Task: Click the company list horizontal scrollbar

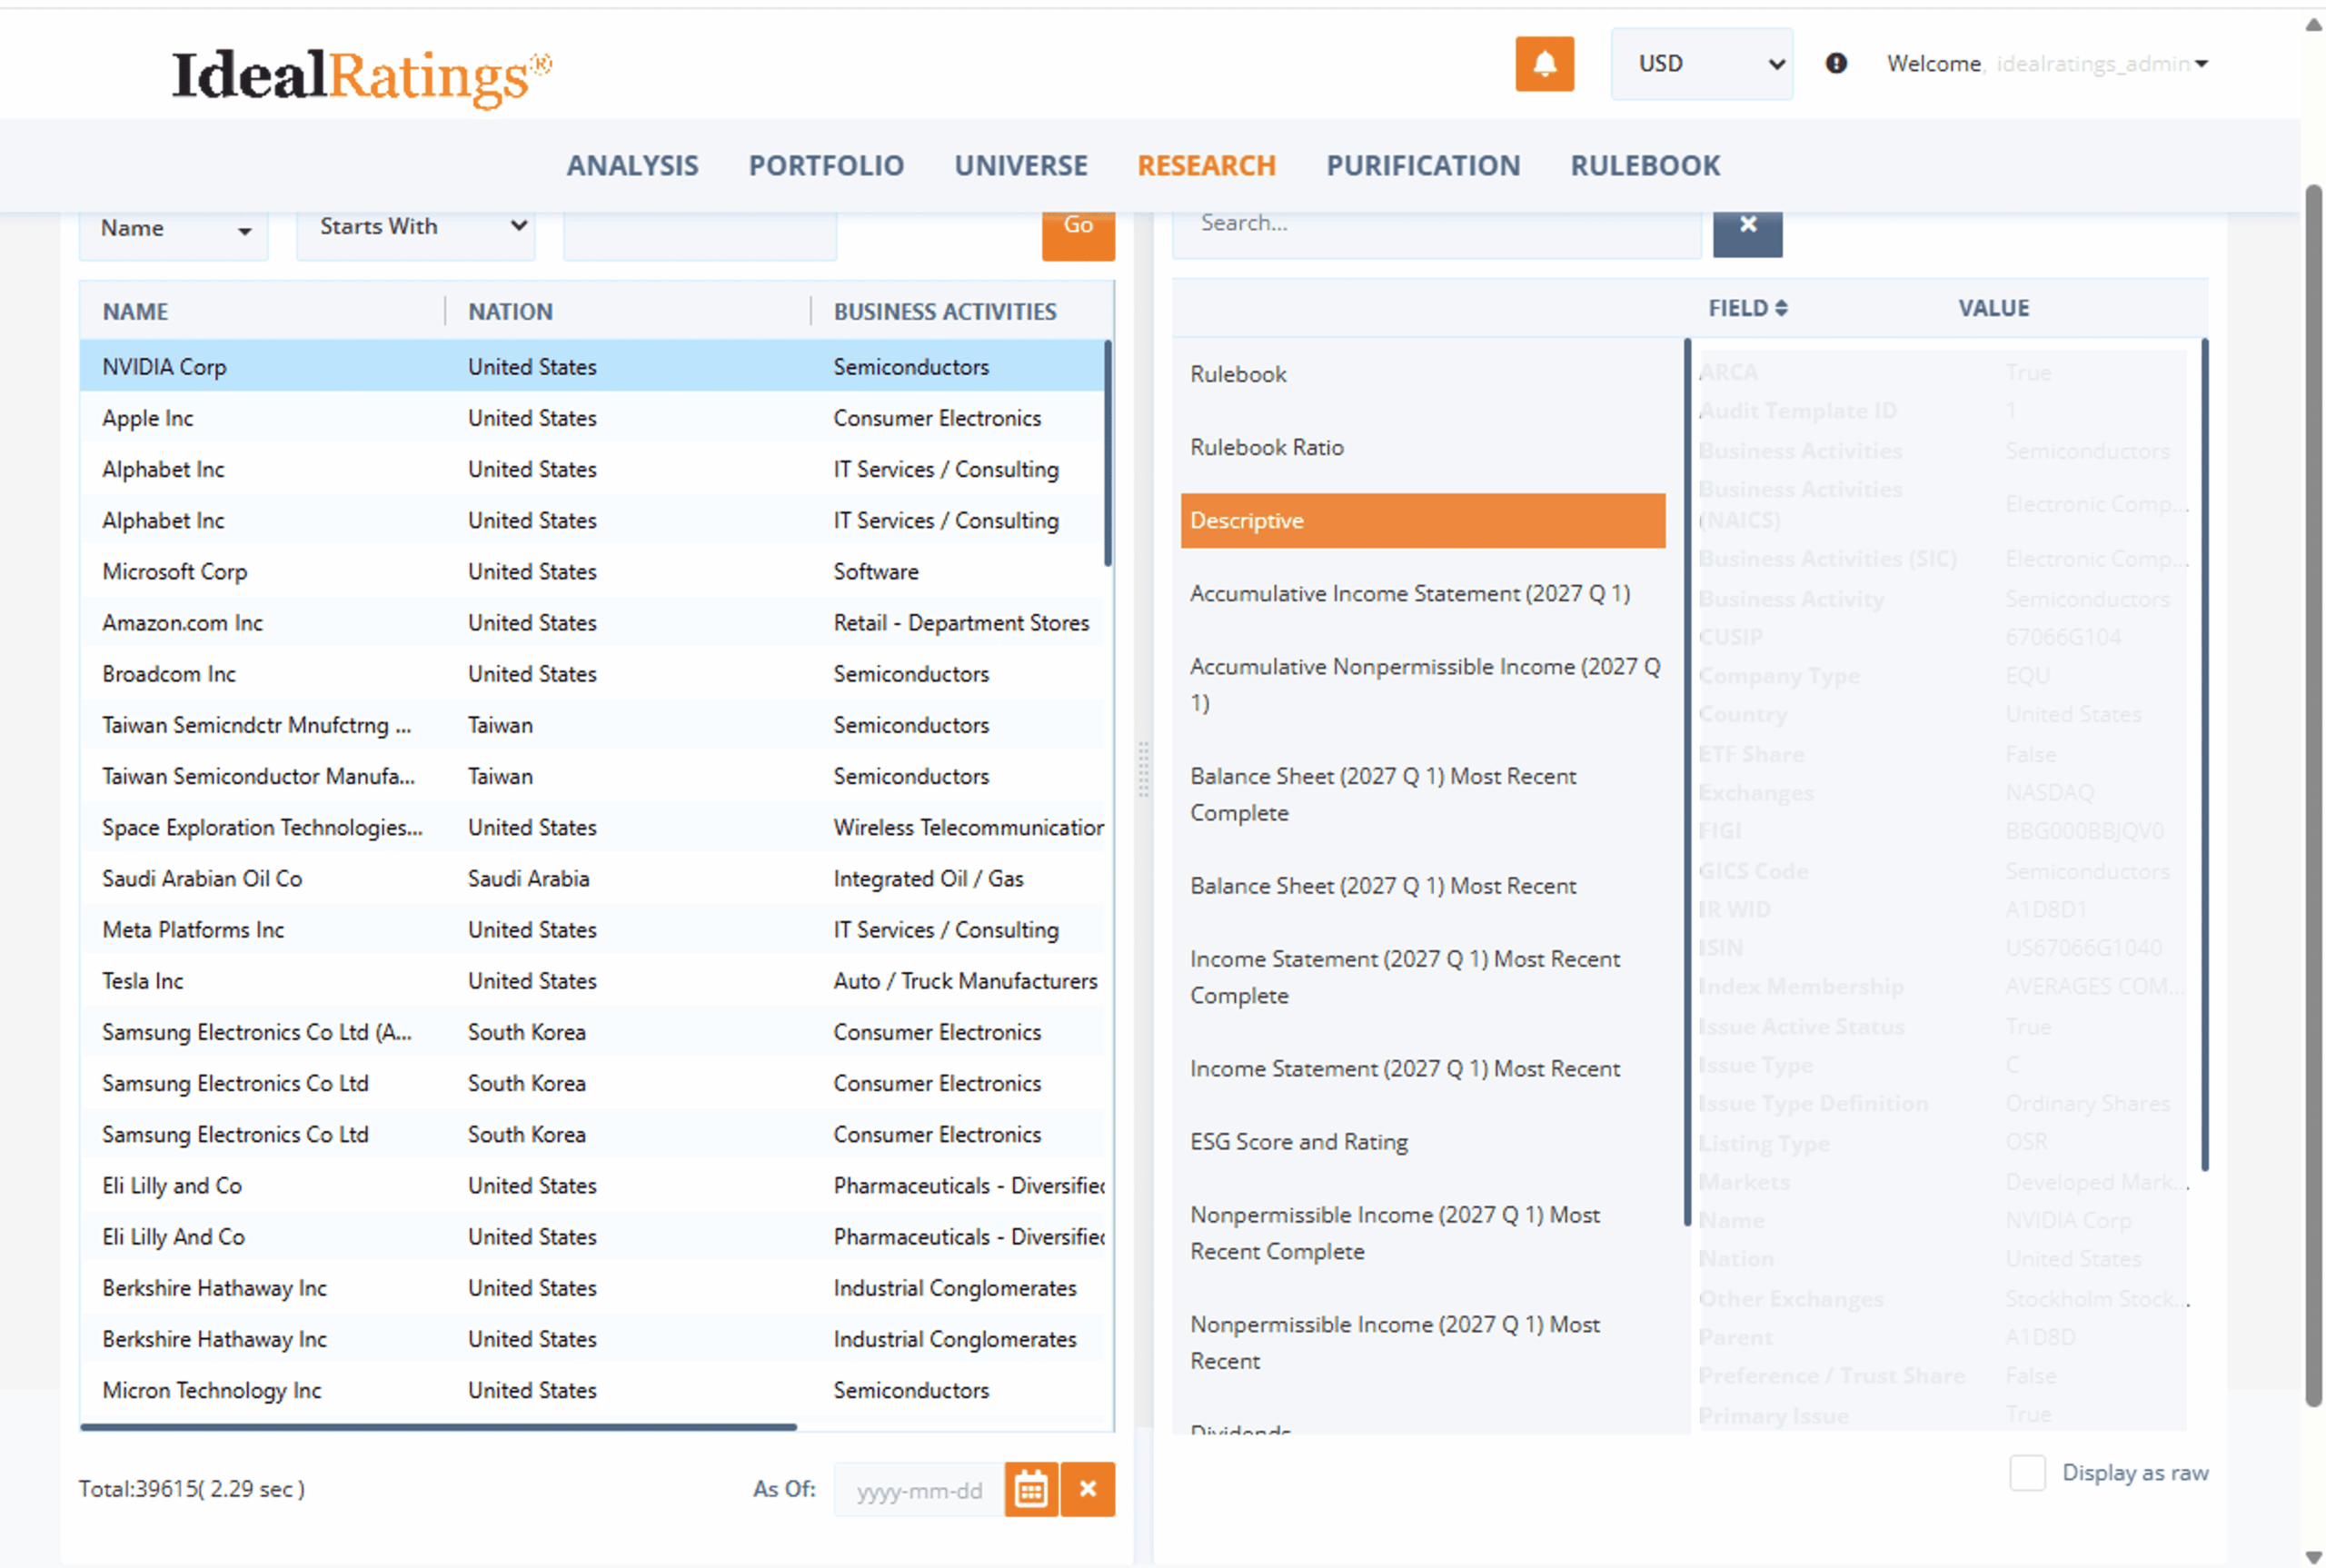Action: pos(438,1426)
